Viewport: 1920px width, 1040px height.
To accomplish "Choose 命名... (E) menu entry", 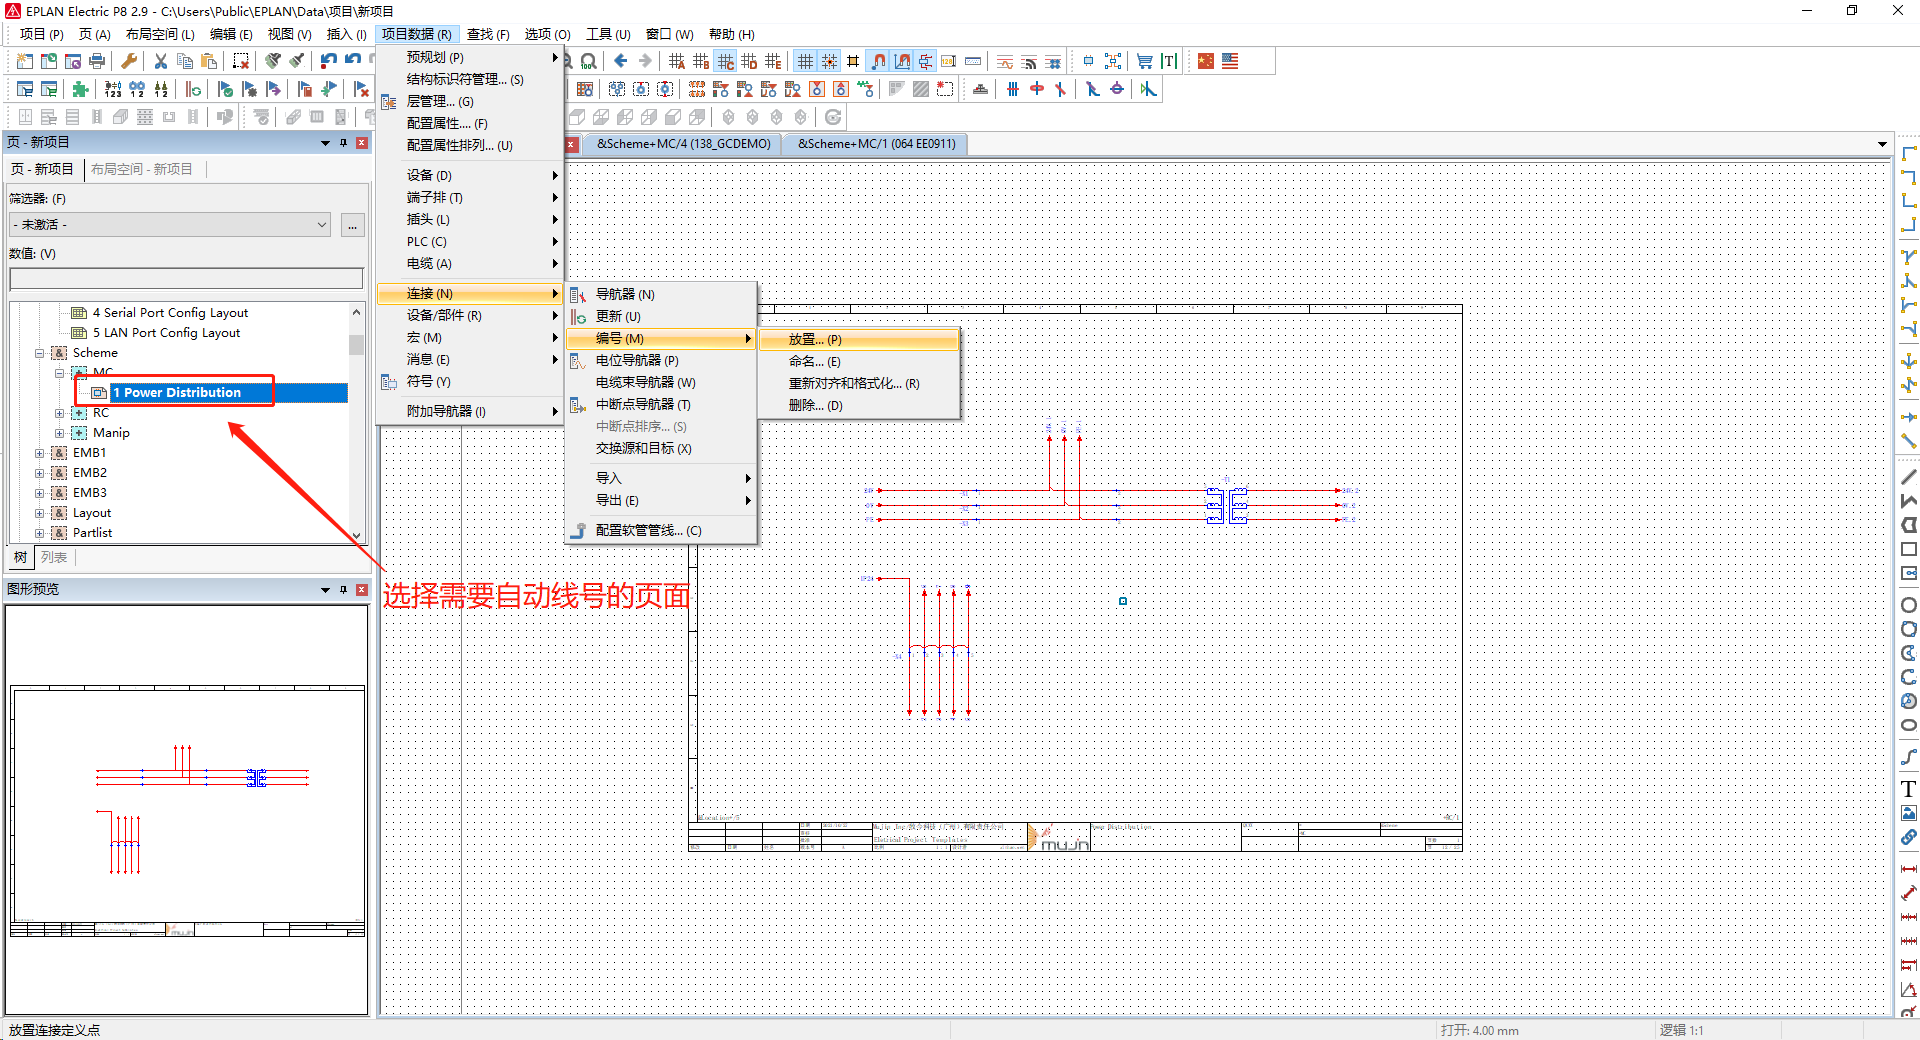I will point(860,362).
